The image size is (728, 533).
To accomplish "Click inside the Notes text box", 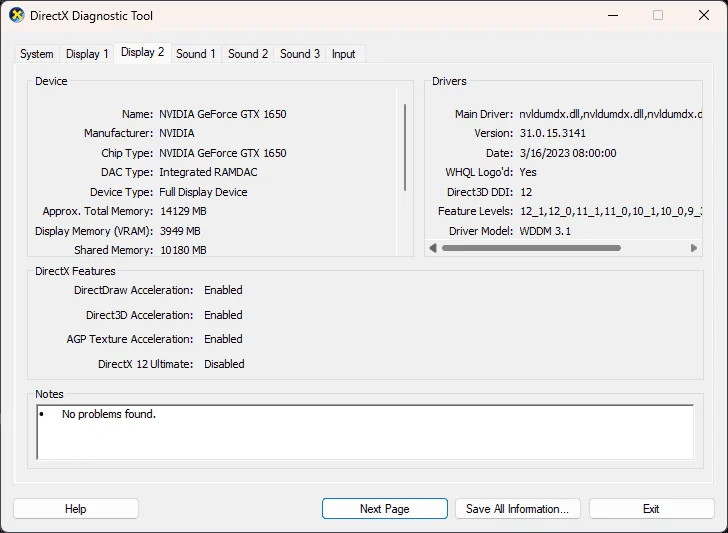I will pos(365,432).
